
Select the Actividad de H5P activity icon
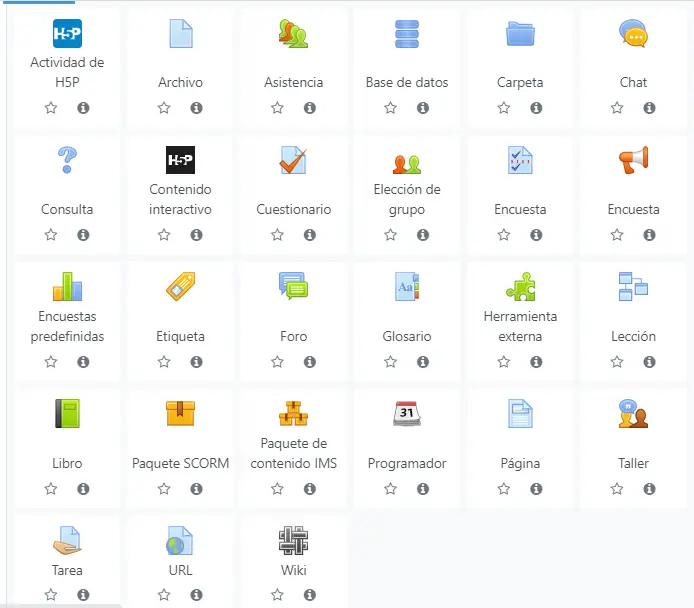click(67, 34)
